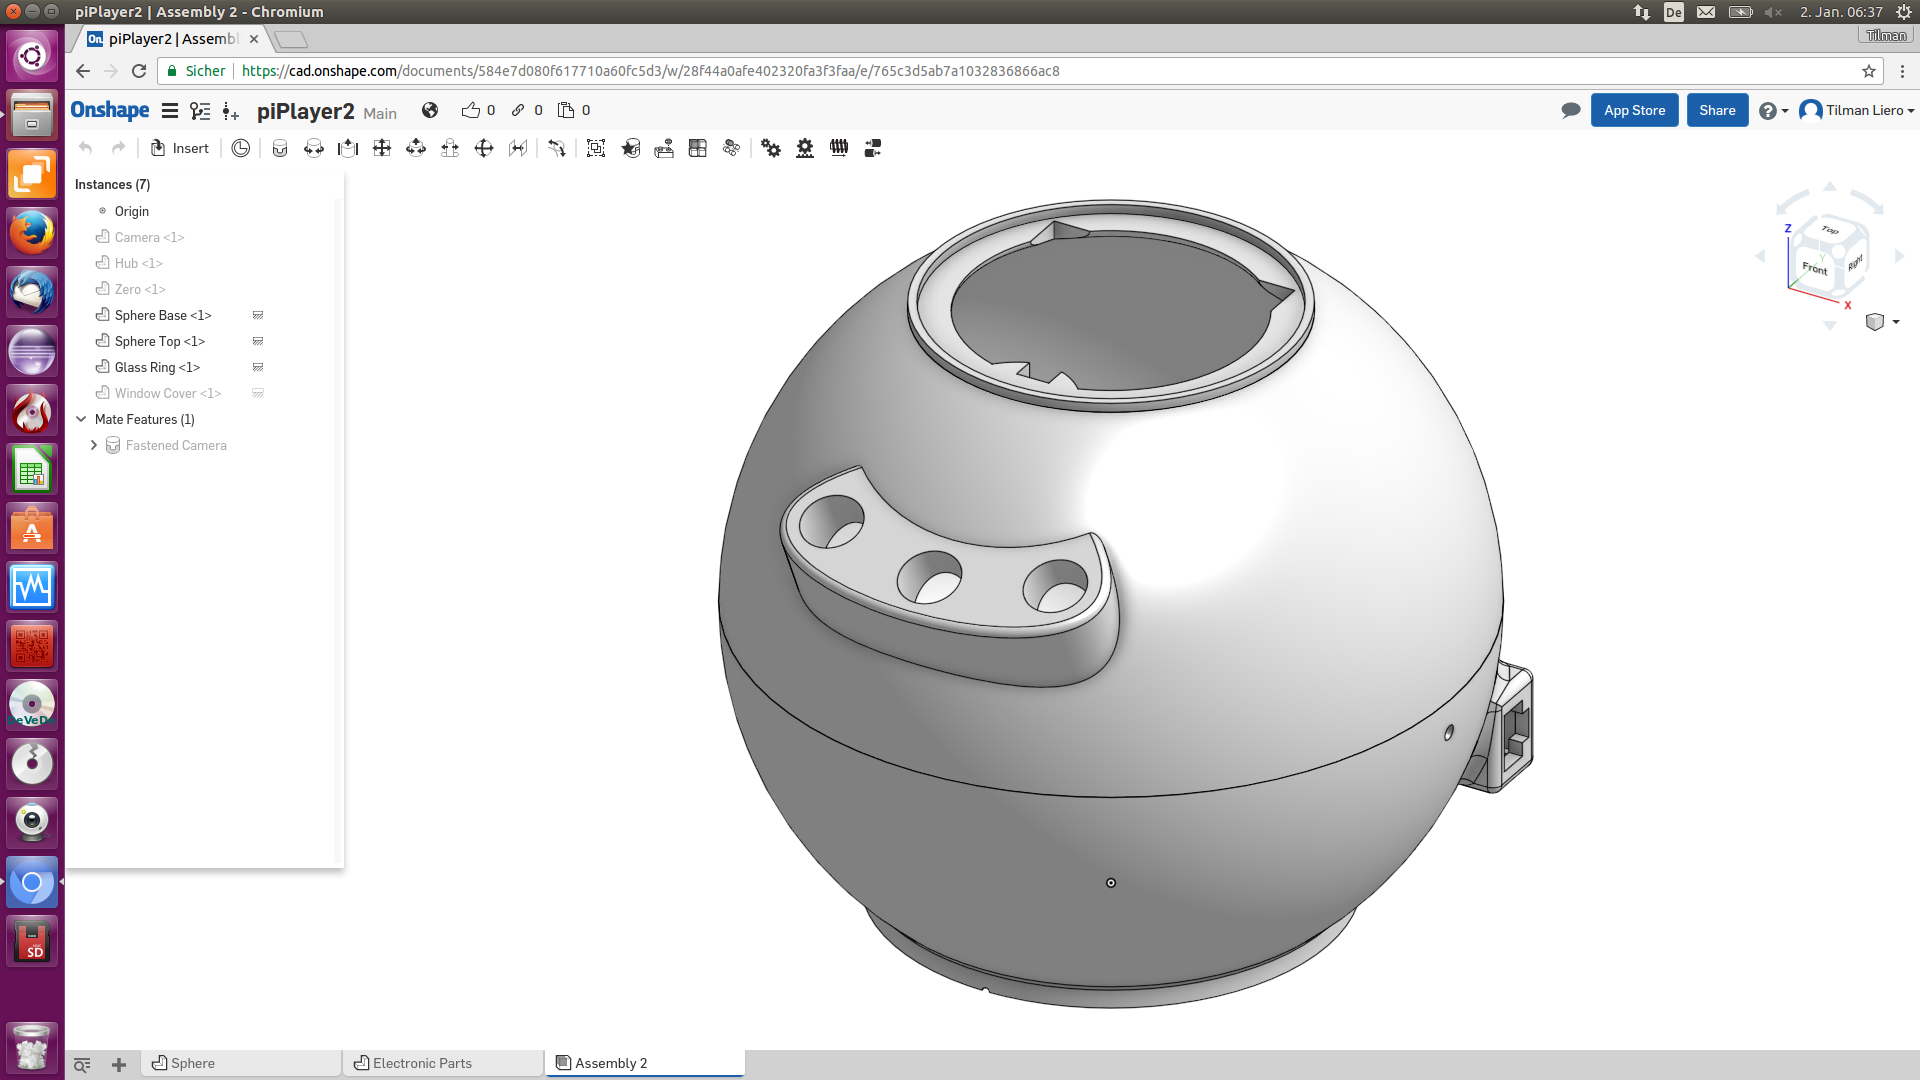This screenshot has width=1920, height=1080.
Task: Bookmark this page with the star
Action: (1868, 71)
